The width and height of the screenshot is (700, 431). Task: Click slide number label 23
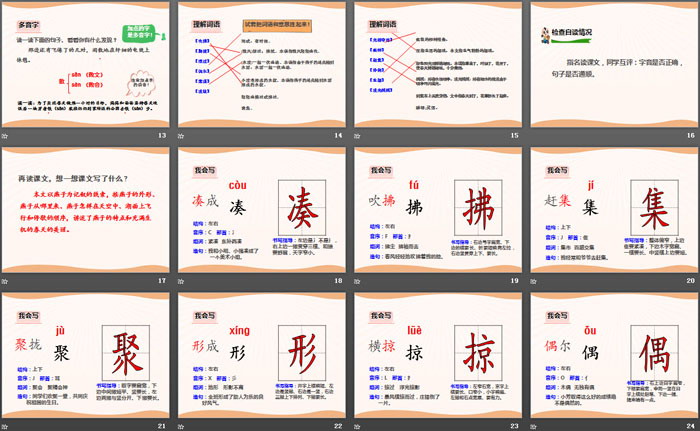(x=515, y=426)
